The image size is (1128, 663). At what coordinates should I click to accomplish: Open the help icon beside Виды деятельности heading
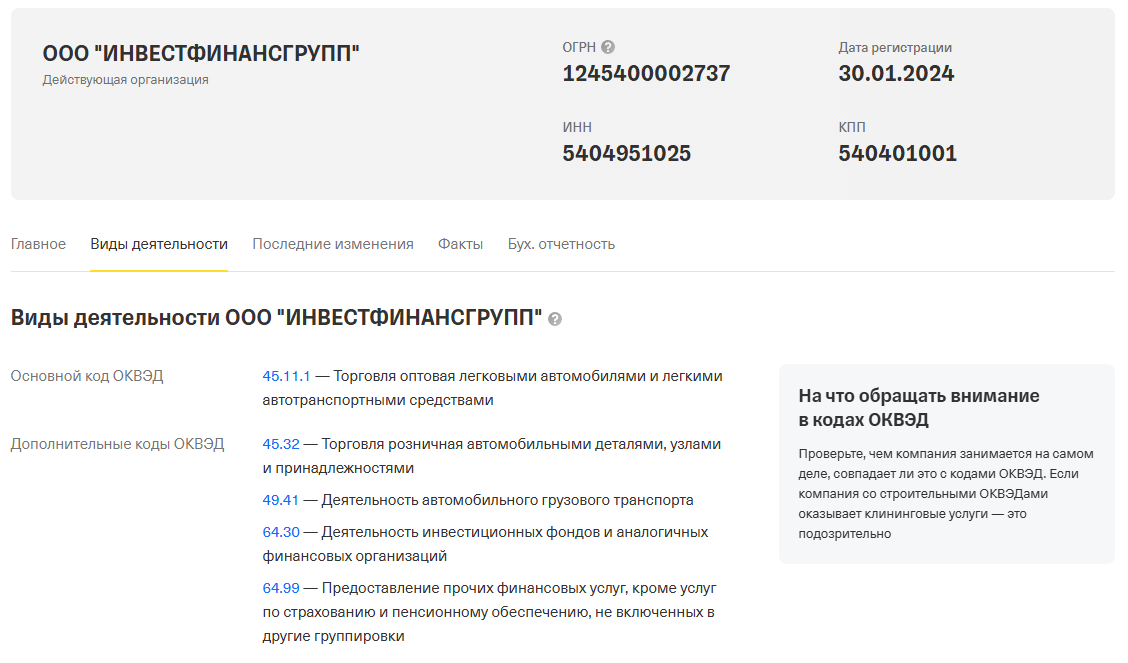click(555, 319)
